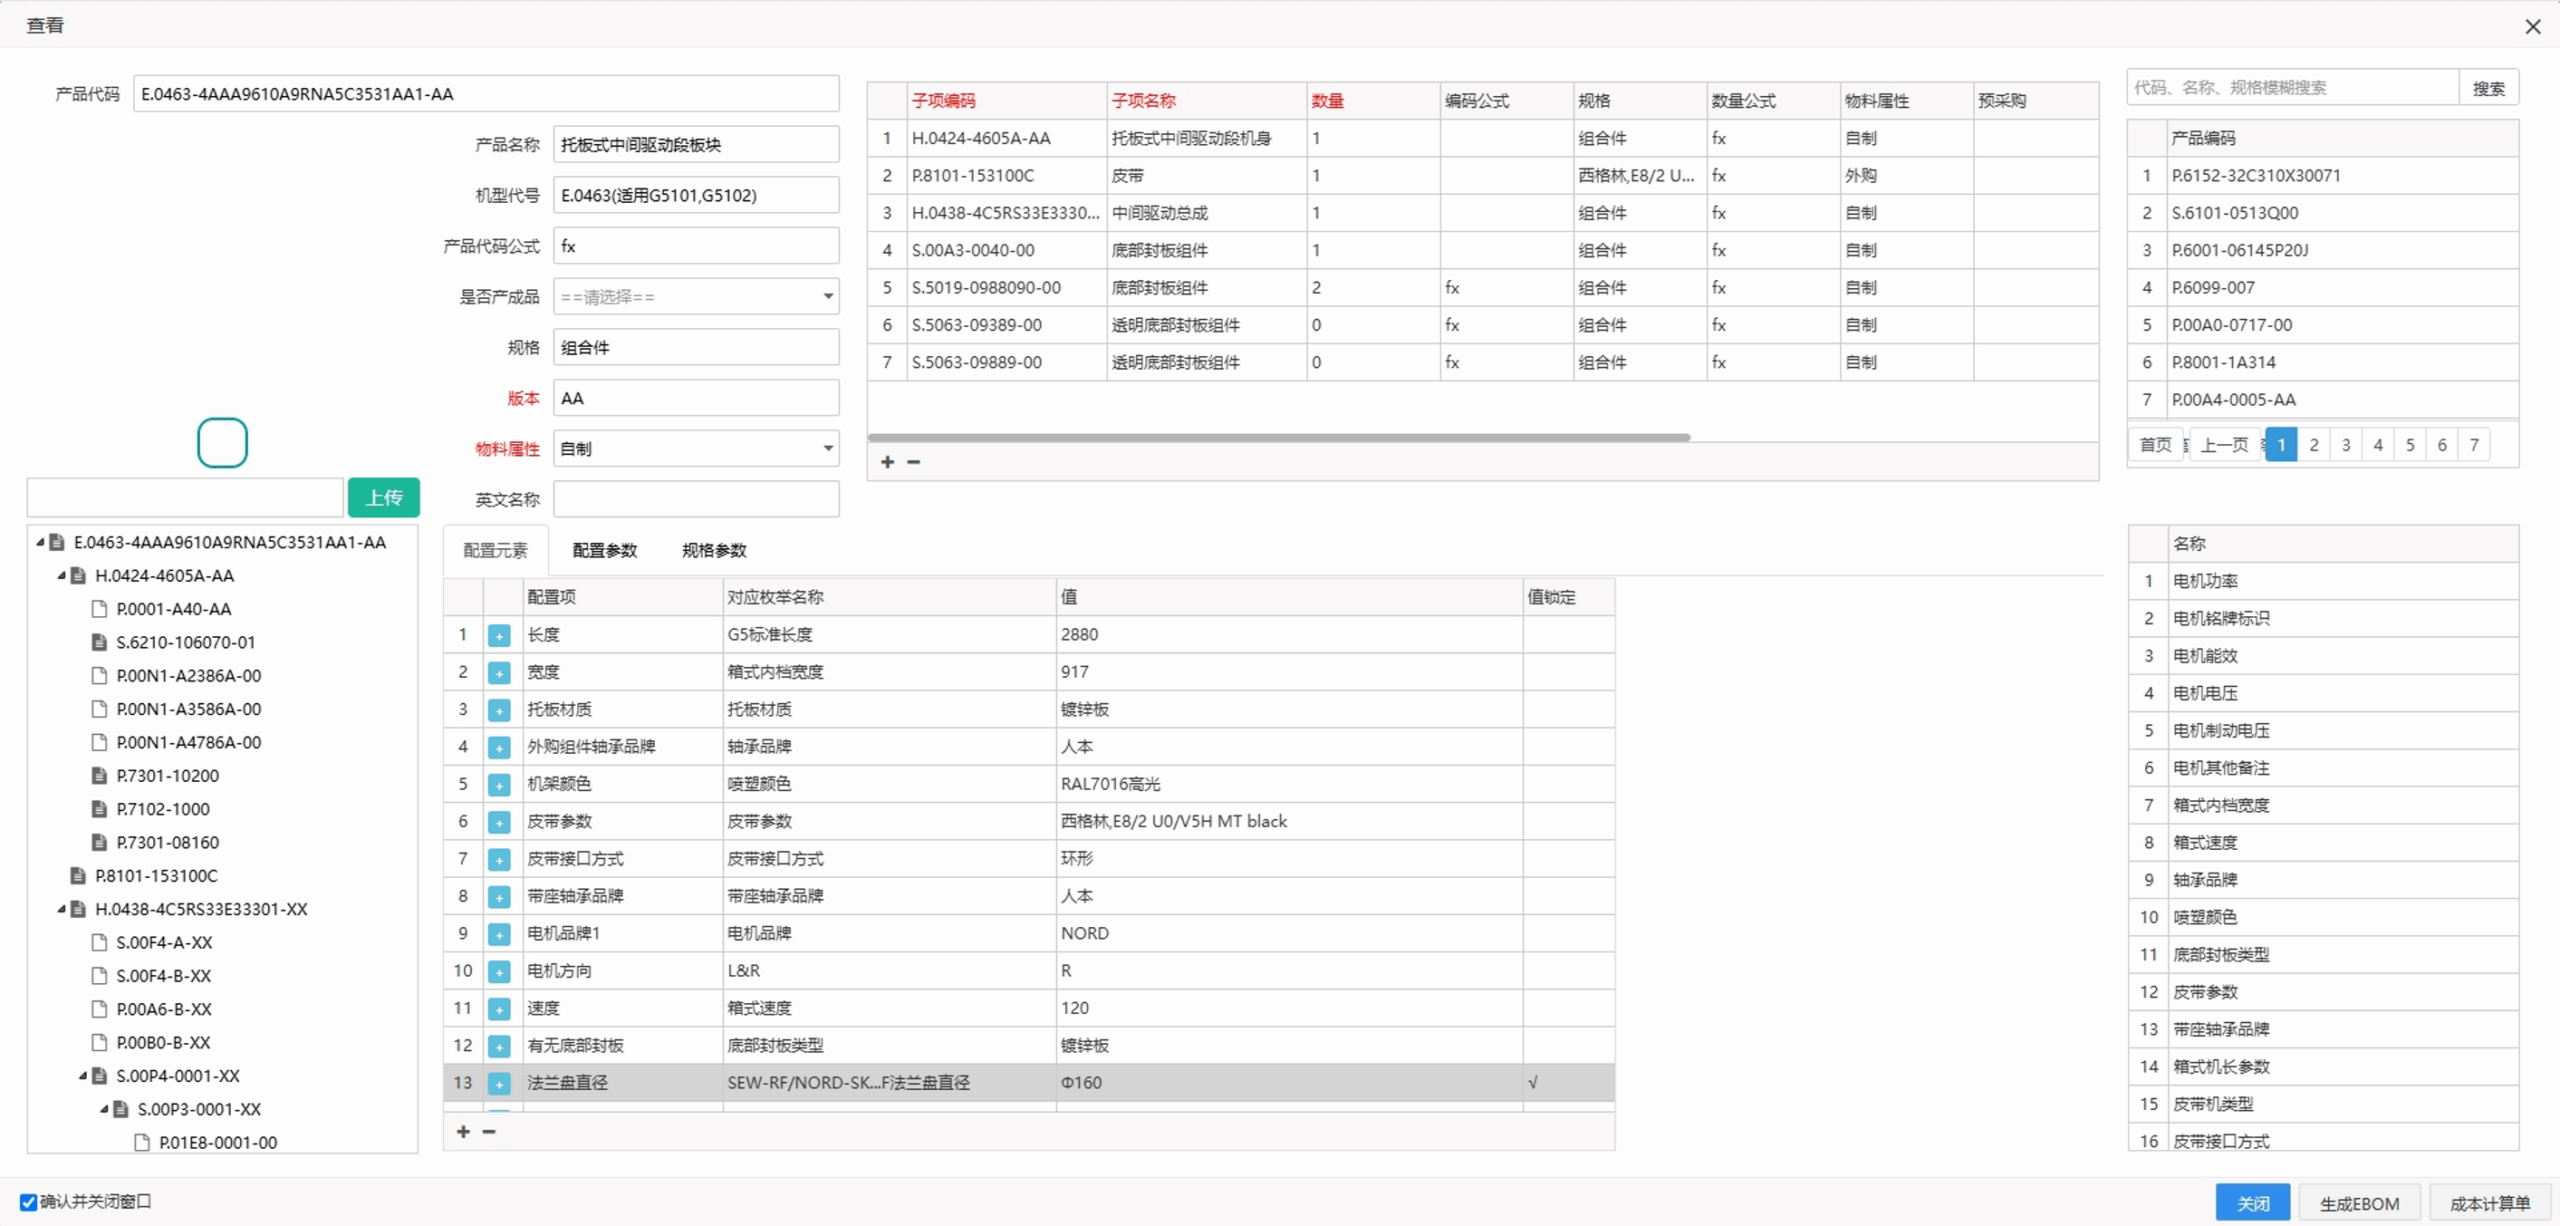The image size is (2560, 1226).
Task: Collapse the H.0424-4605A-AA tree node
Action: (61, 576)
